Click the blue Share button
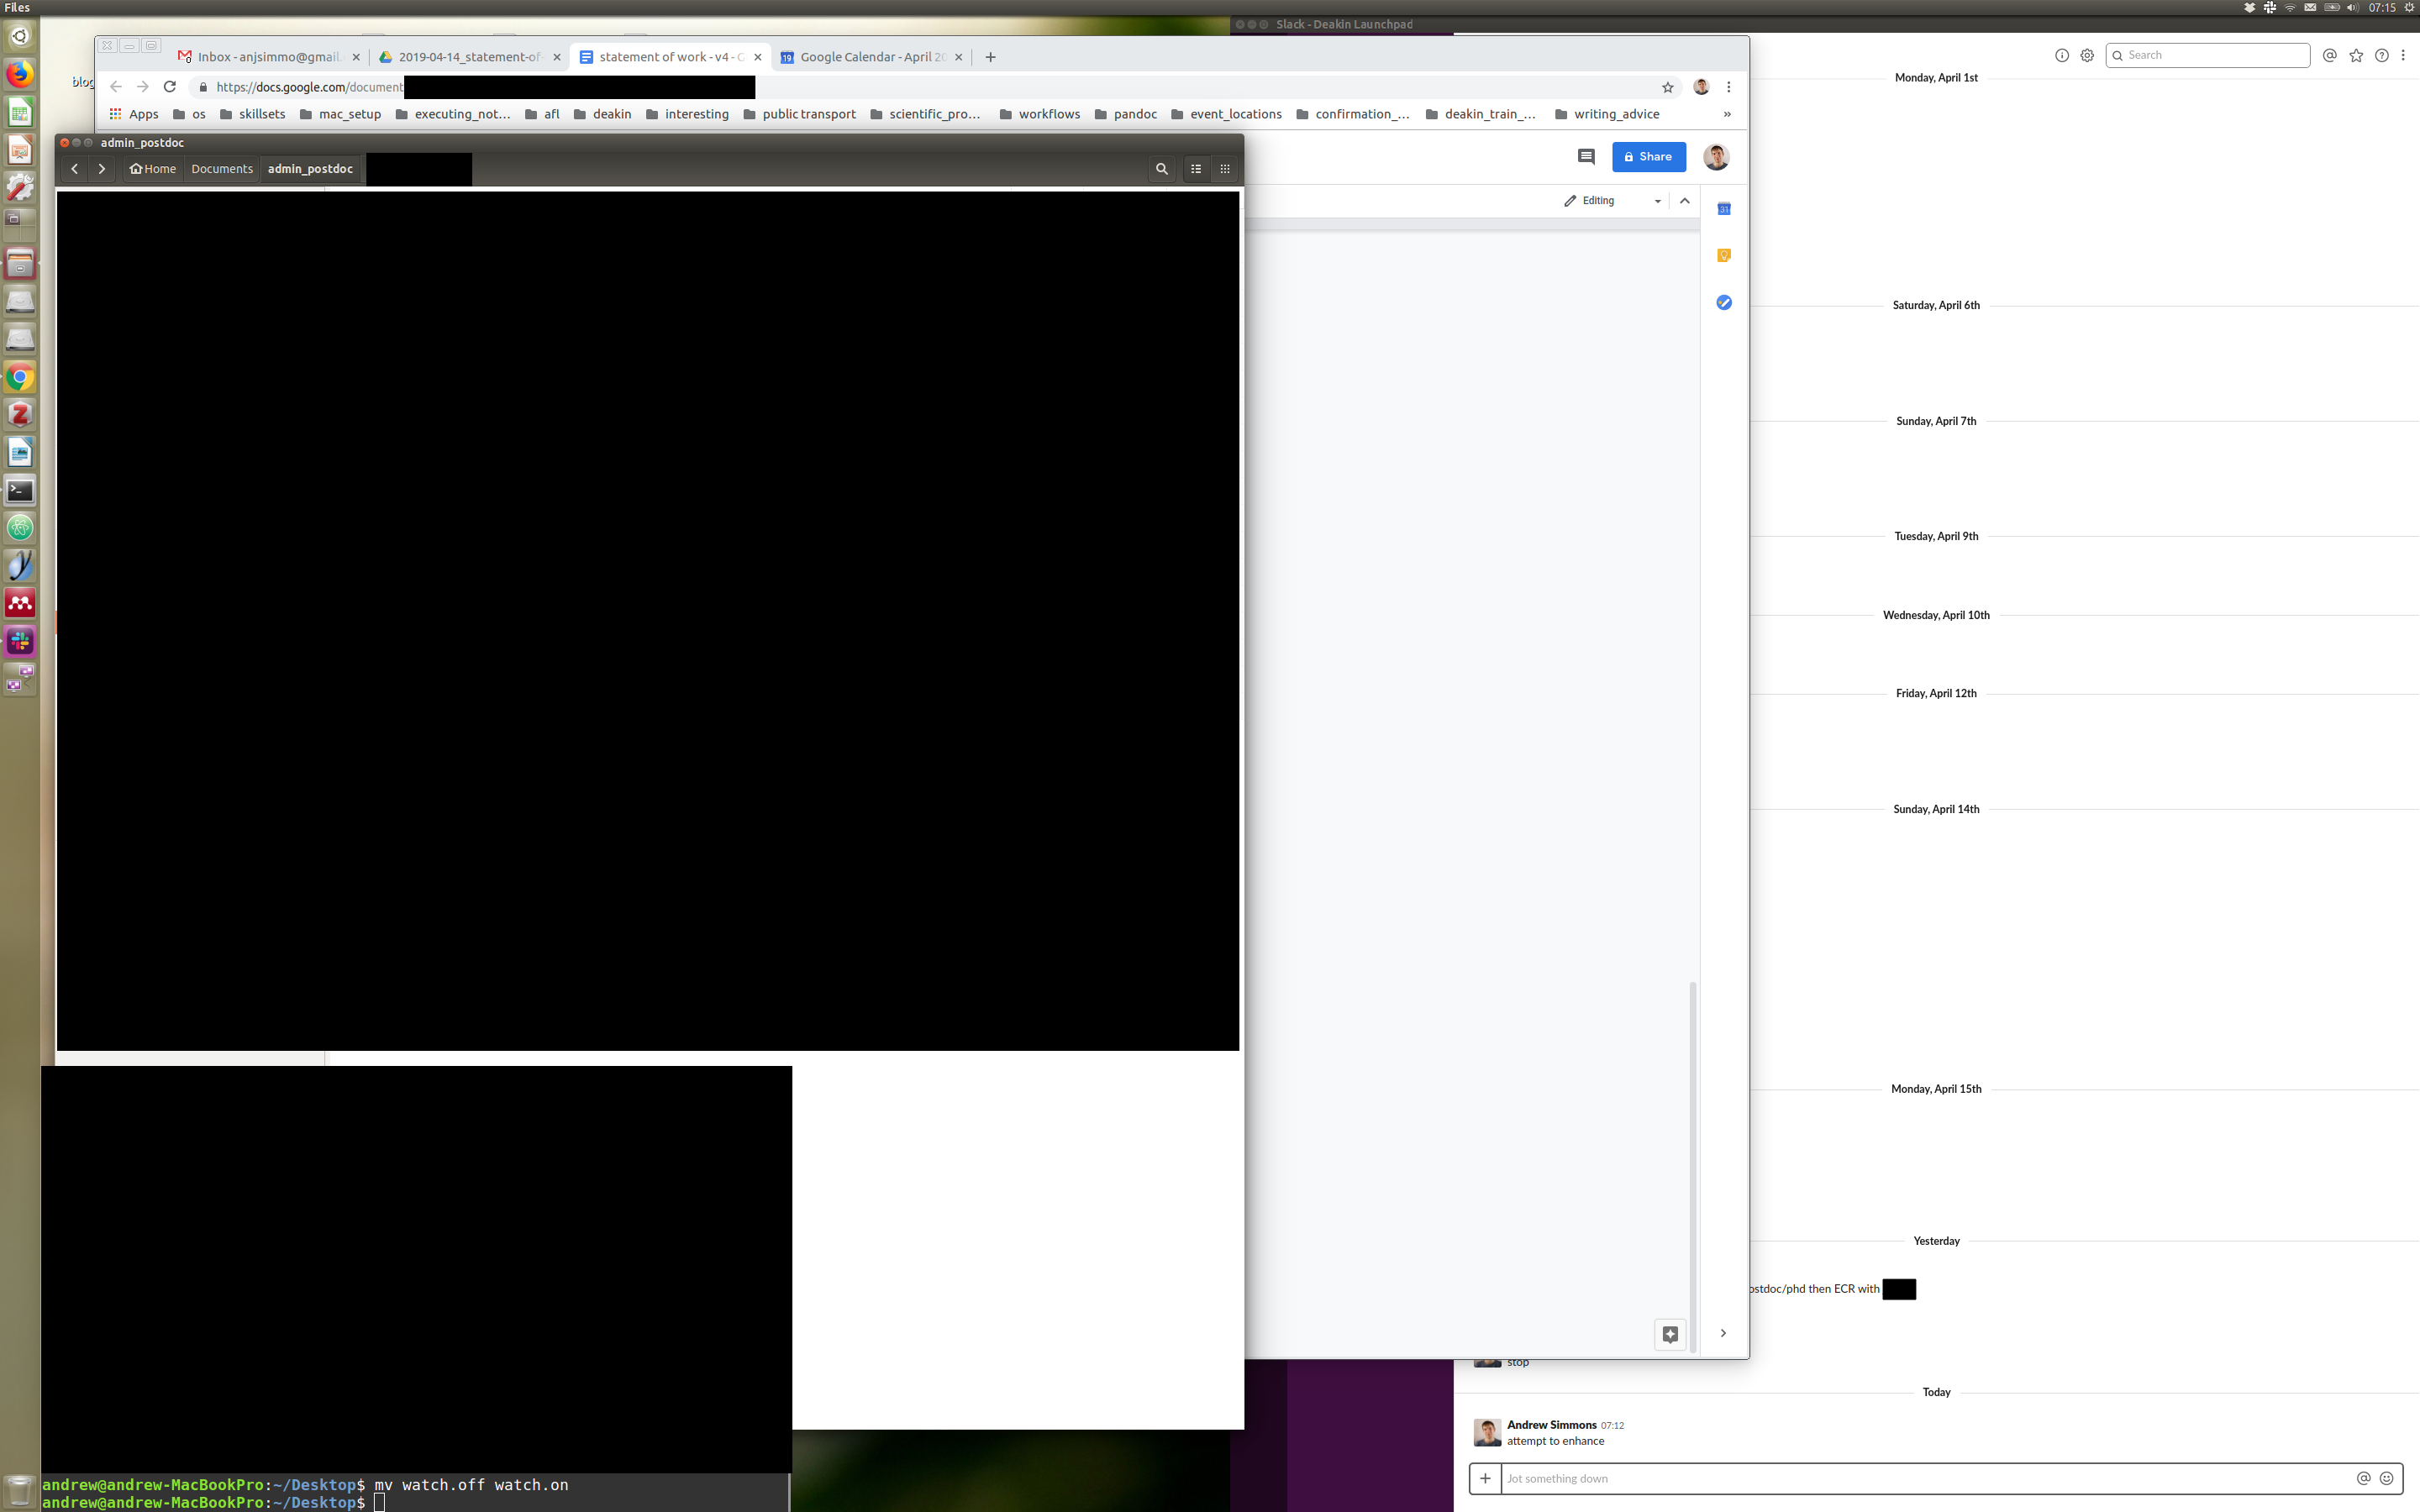The height and width of the screenshot is (1512, 2420). (x=1648, y=156)
